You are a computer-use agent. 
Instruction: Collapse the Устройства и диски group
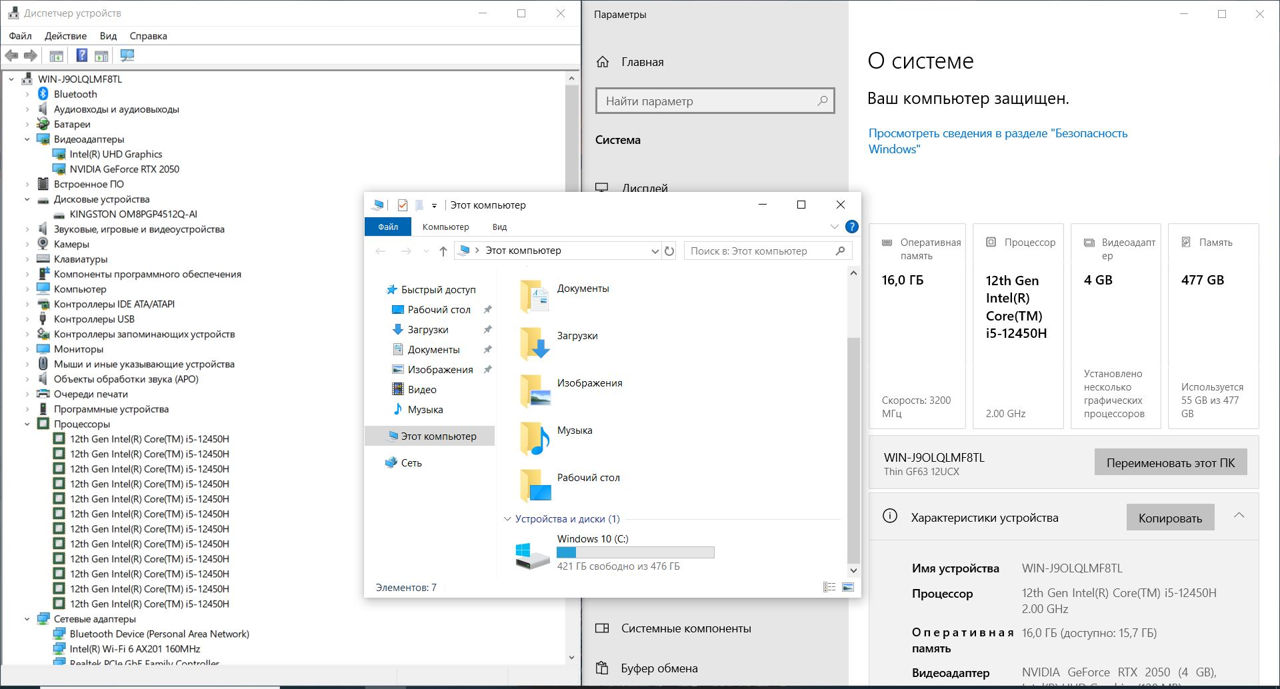point(507,519)
